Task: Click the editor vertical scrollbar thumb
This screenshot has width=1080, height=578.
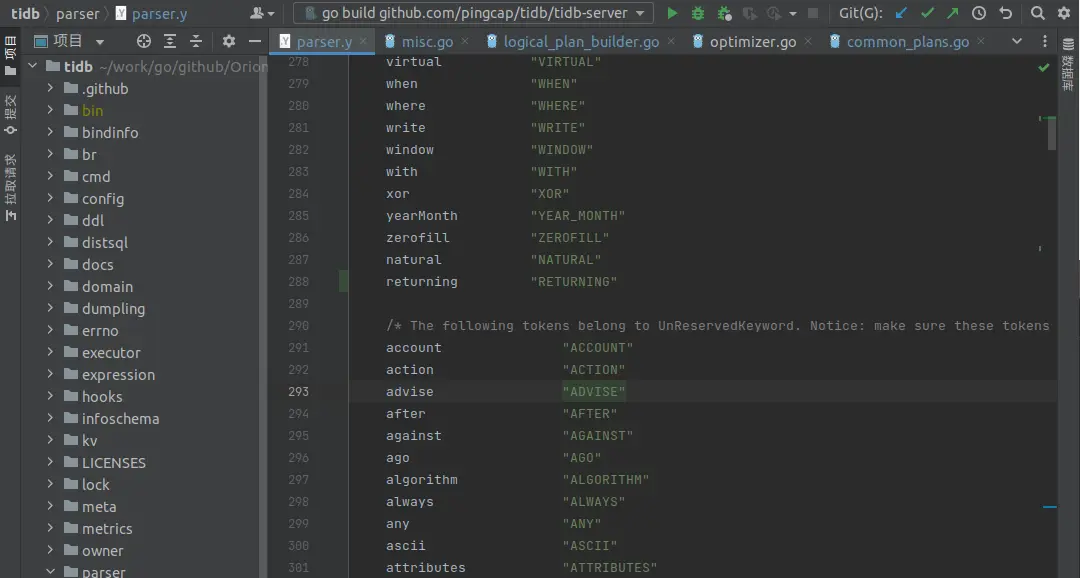Action: [1051, 133]
